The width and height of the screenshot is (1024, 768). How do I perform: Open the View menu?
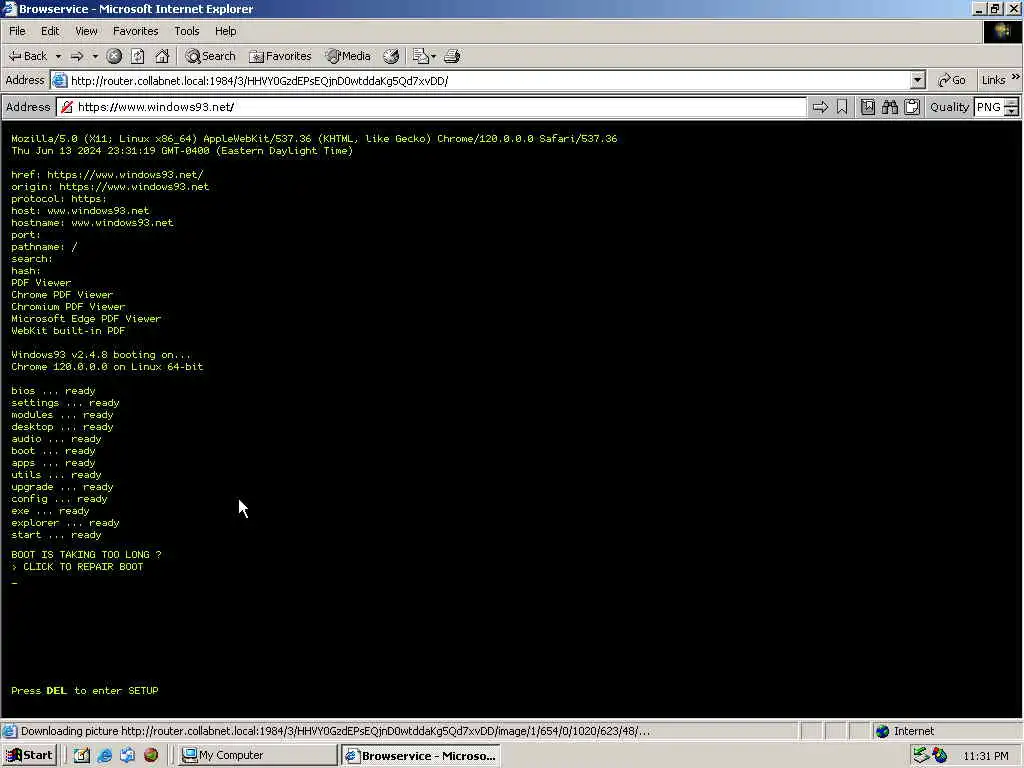point(86,31)
